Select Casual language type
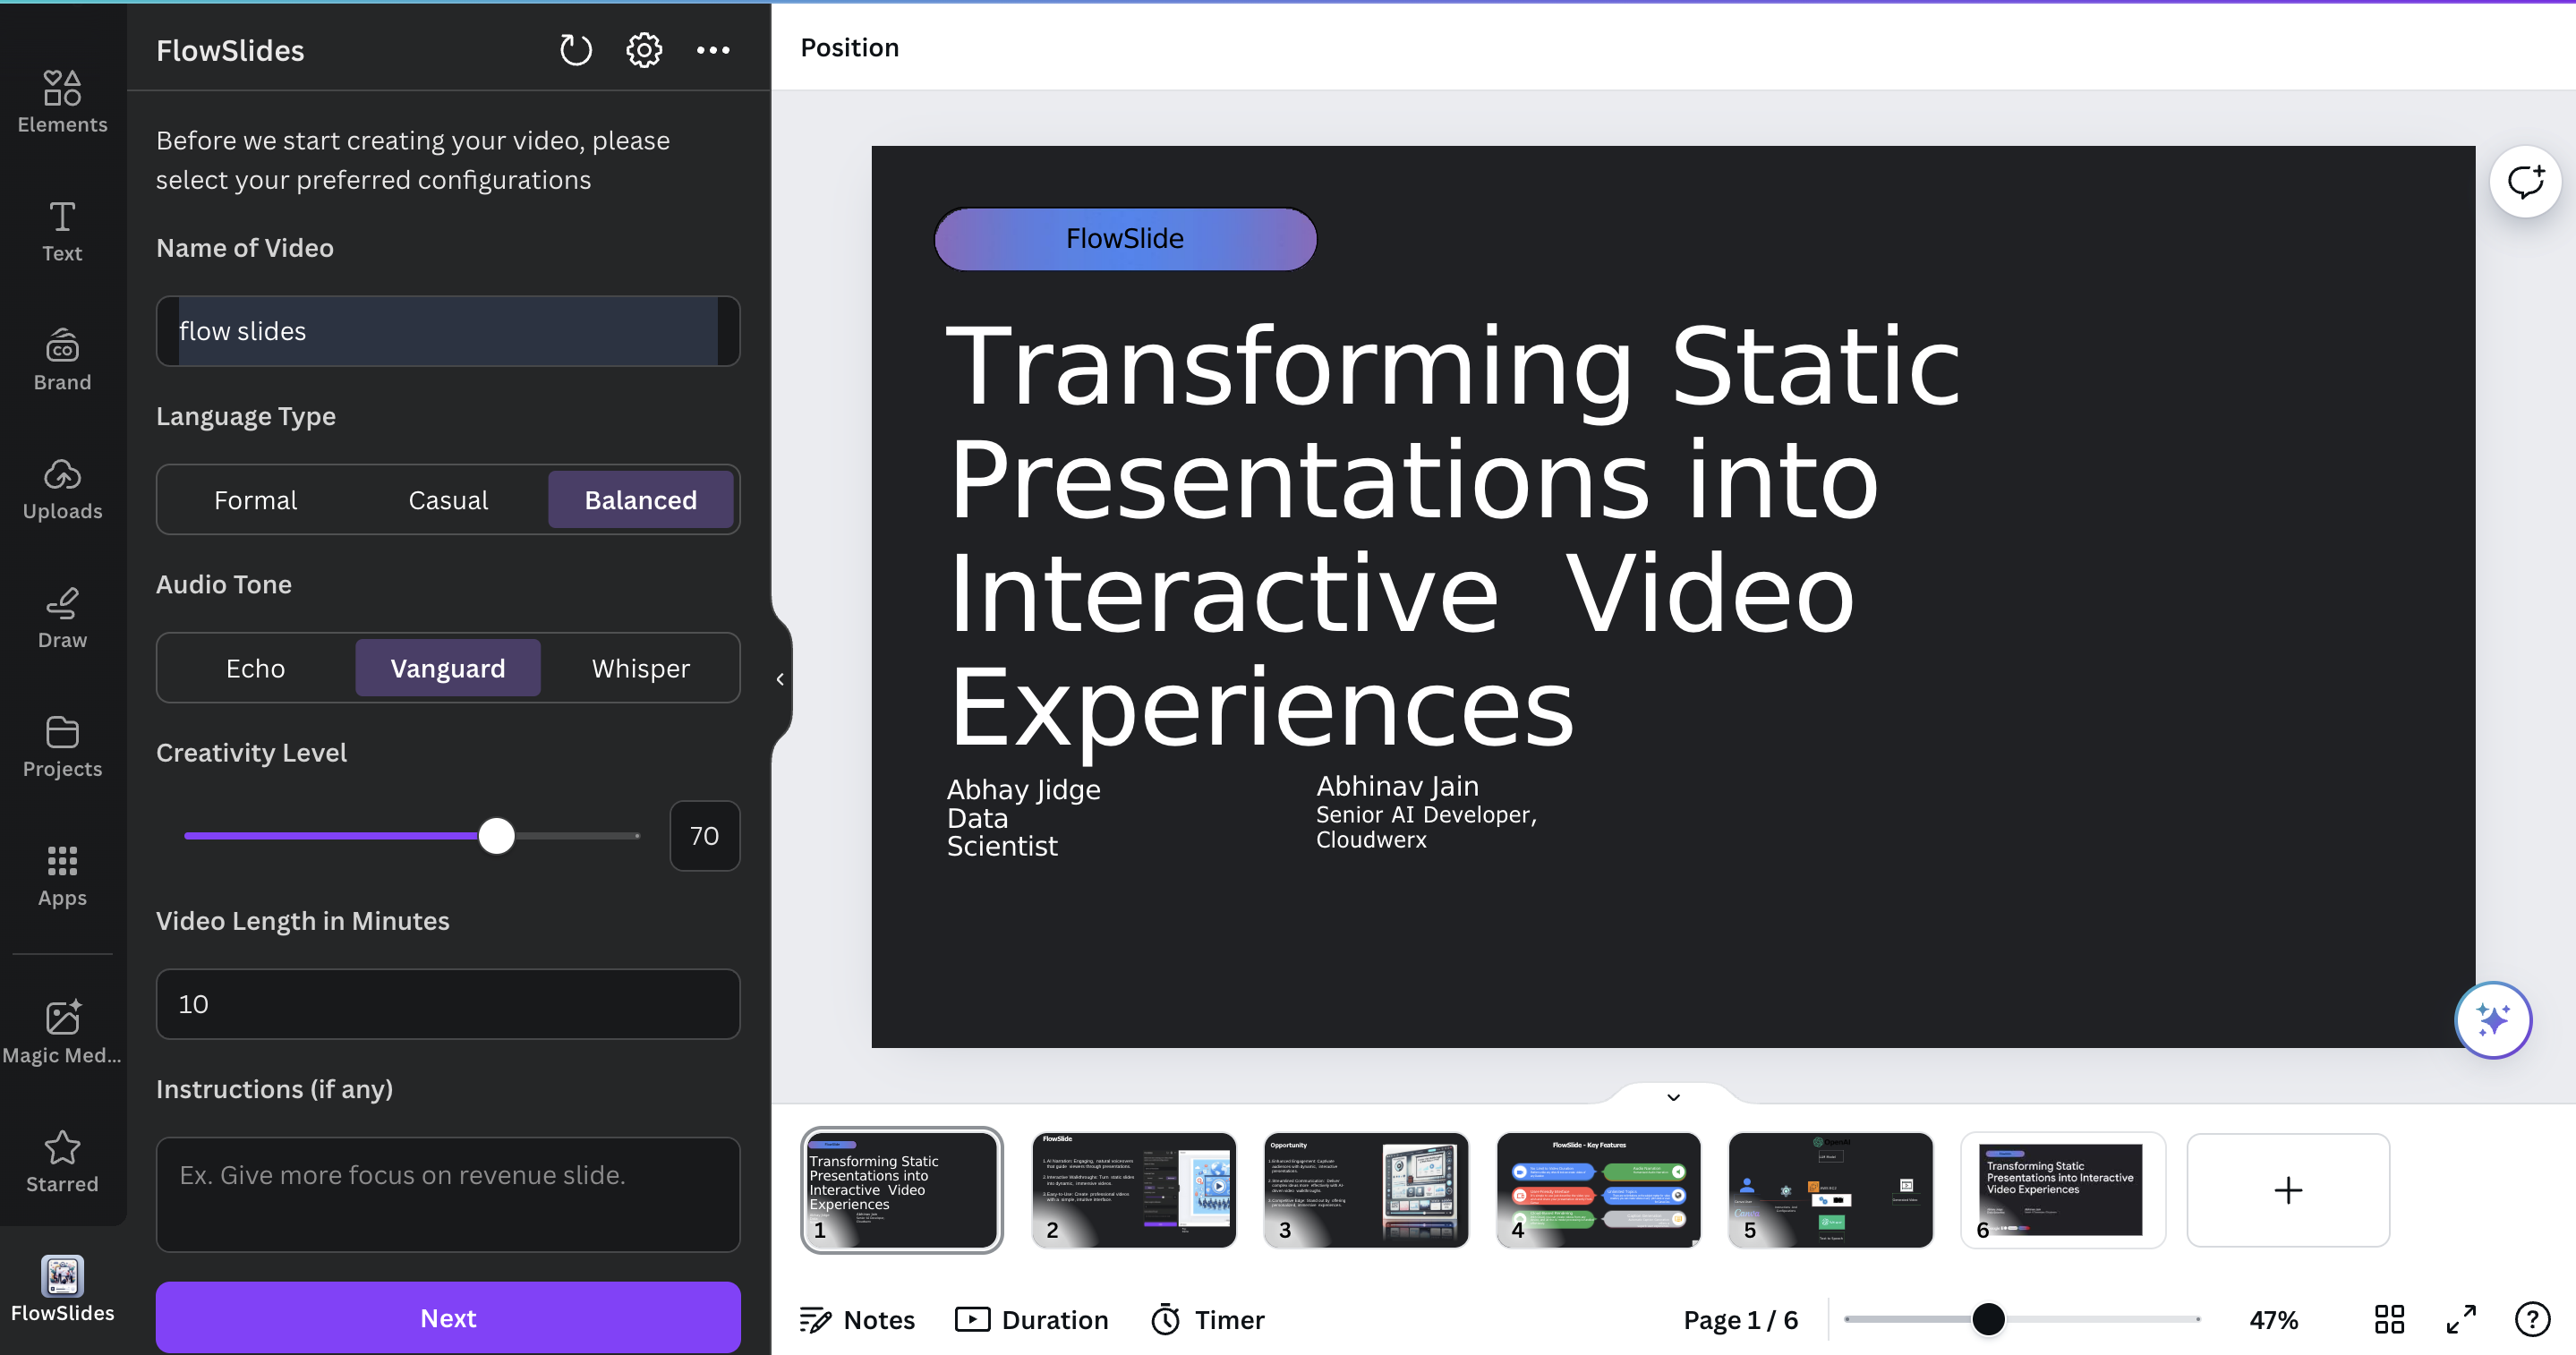Viewport: 2576px width, 1355px height. pyautogui.click(x=448, y=500)
